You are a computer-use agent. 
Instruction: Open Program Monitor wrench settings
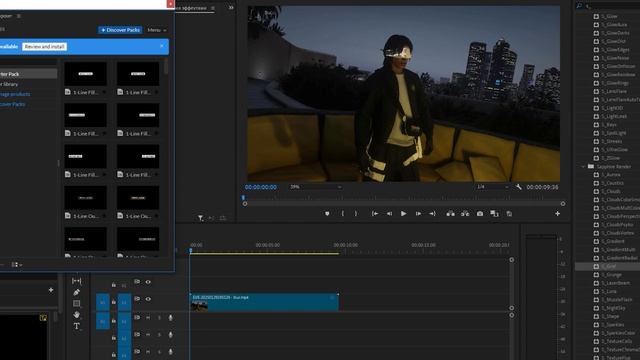coord(518,187)
